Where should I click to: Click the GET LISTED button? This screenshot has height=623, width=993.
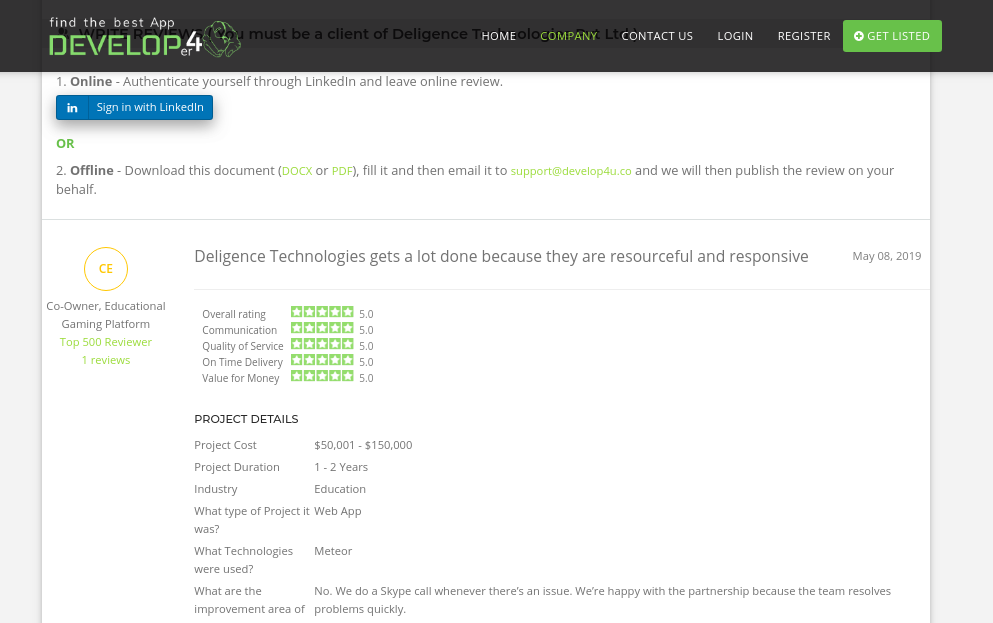[892, 36]
